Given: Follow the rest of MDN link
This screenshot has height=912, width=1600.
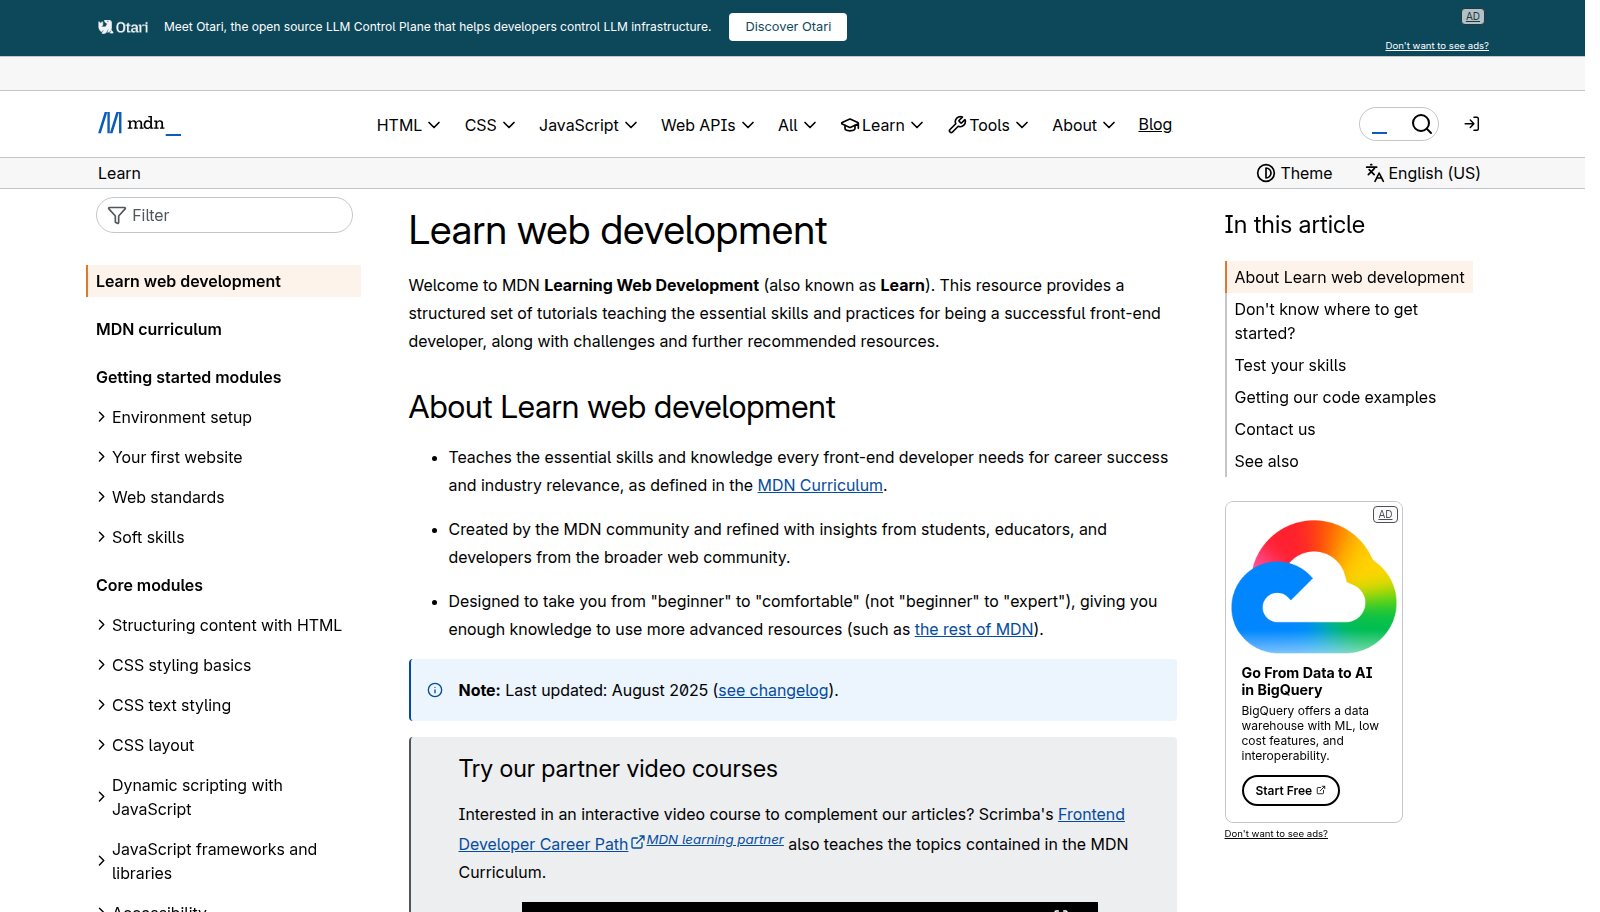Looking at the screenshot, I should (974, 629).
